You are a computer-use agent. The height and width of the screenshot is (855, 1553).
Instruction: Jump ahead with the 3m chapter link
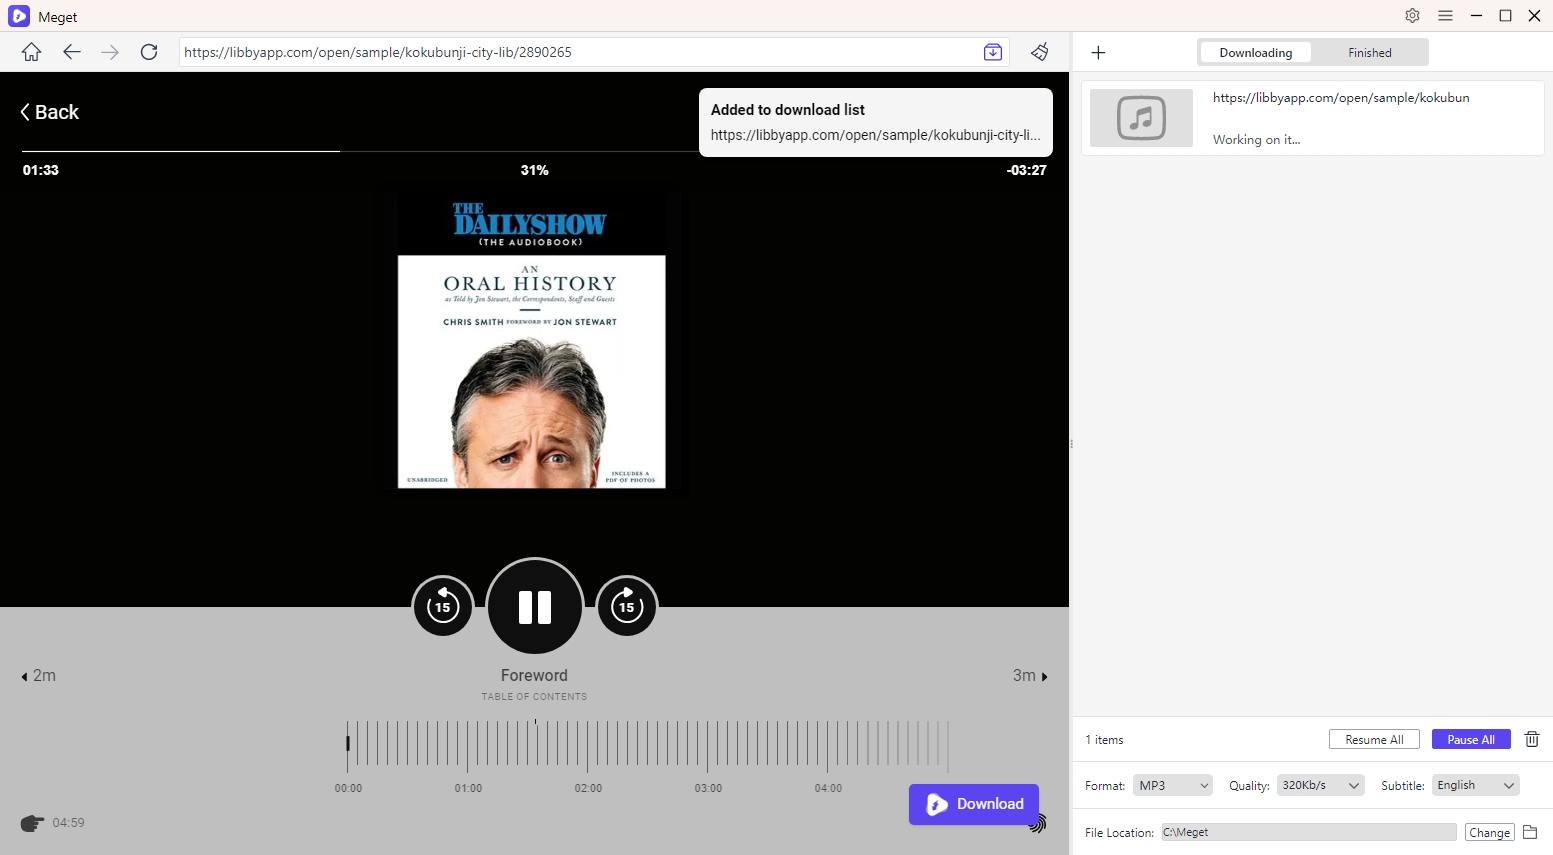click(1030, 676)
